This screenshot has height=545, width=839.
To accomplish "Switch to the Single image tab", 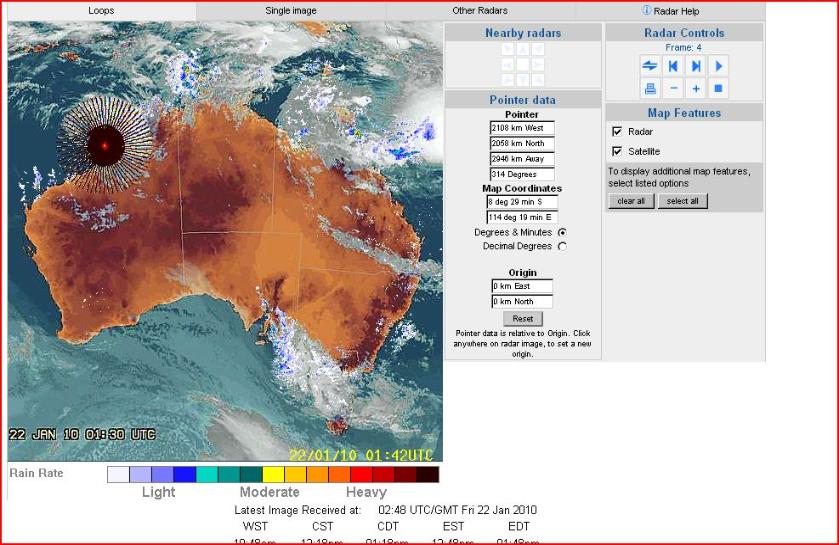I will [x=291, y=11].
